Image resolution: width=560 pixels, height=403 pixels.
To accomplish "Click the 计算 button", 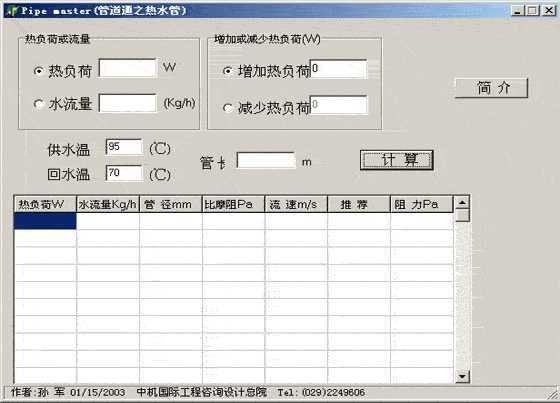I will [396, 160].
